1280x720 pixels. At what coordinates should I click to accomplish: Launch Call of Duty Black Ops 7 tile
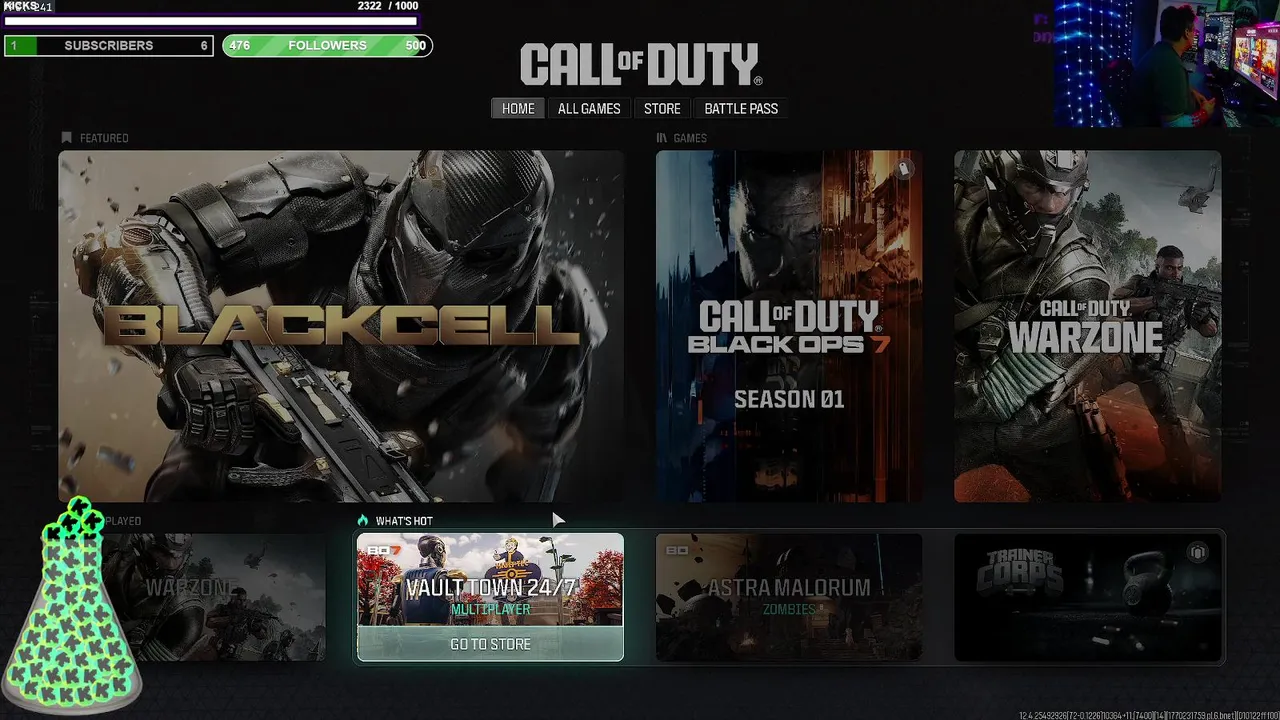(789, 326)
